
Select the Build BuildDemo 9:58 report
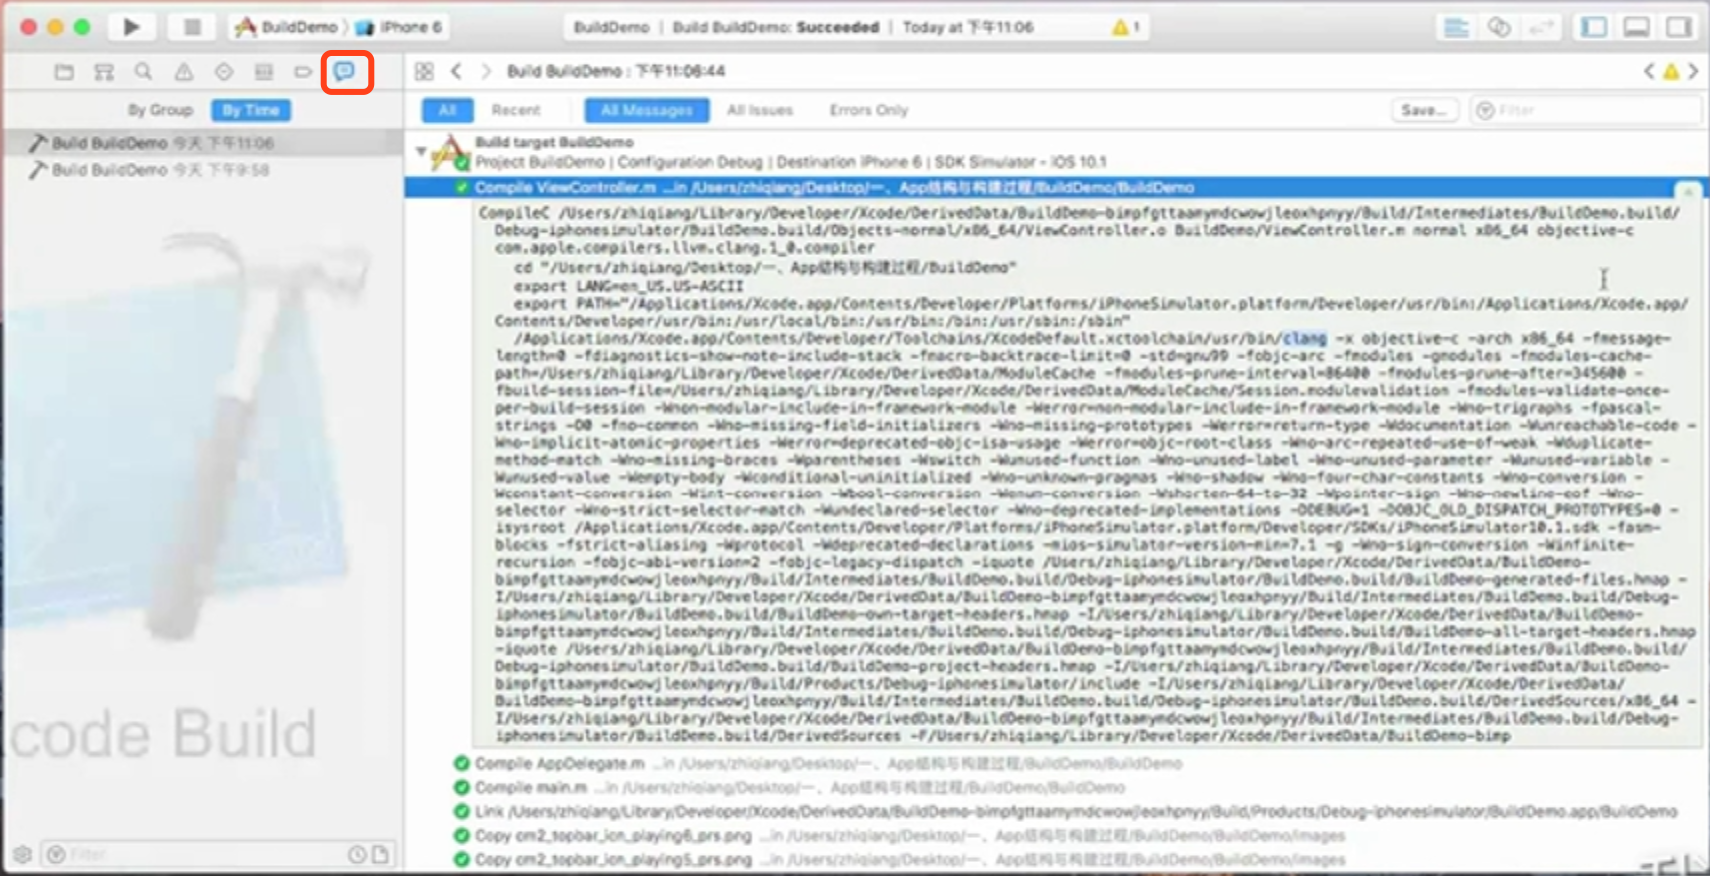[202, 170]
